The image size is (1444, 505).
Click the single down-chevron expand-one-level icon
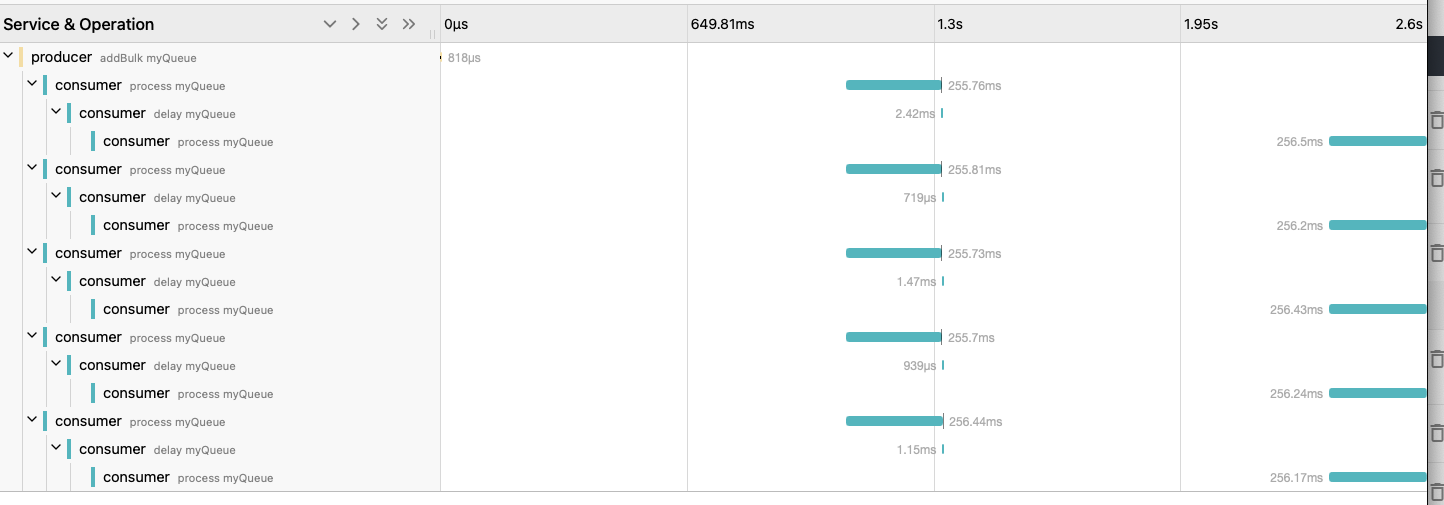[330, 24]
